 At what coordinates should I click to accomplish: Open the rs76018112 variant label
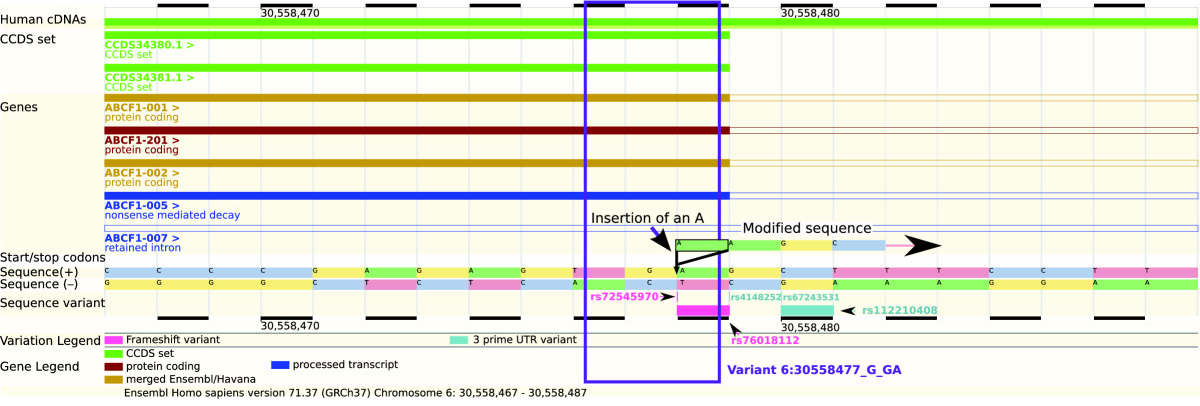click(765, 340)
